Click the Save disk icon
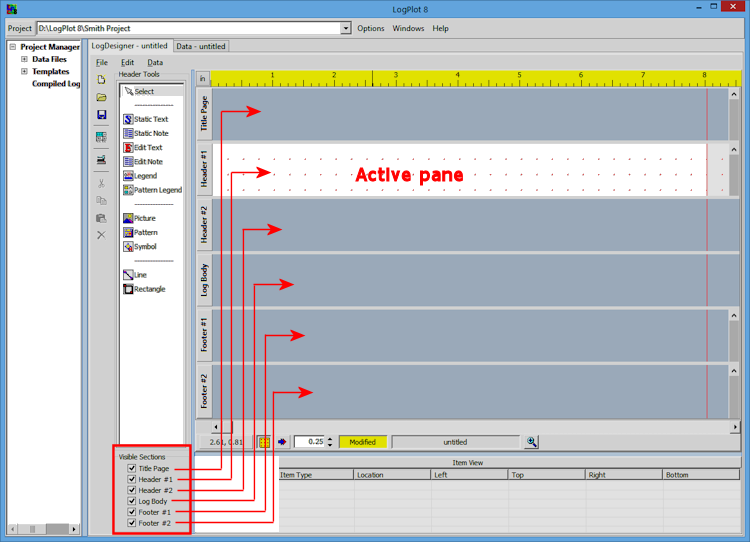 coord(101,115)
